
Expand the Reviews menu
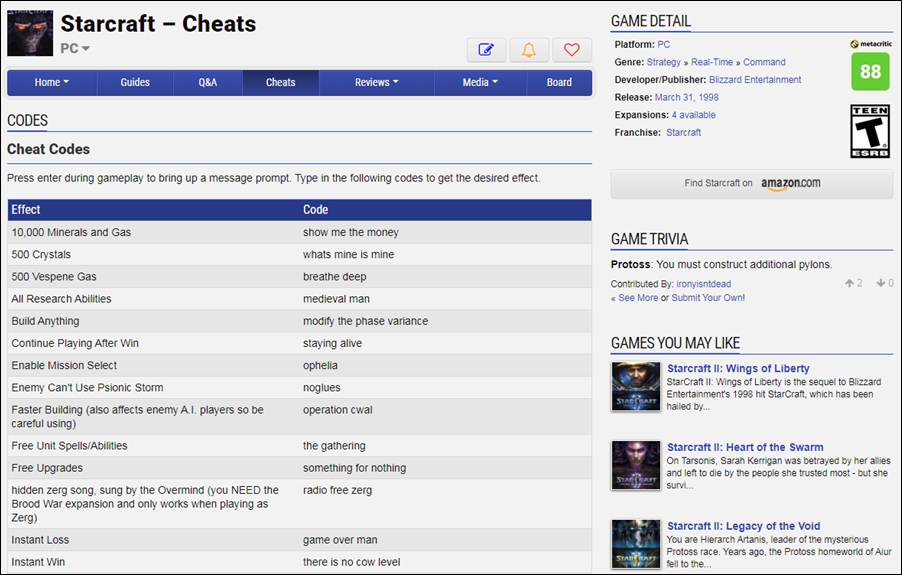pos(376,82)
